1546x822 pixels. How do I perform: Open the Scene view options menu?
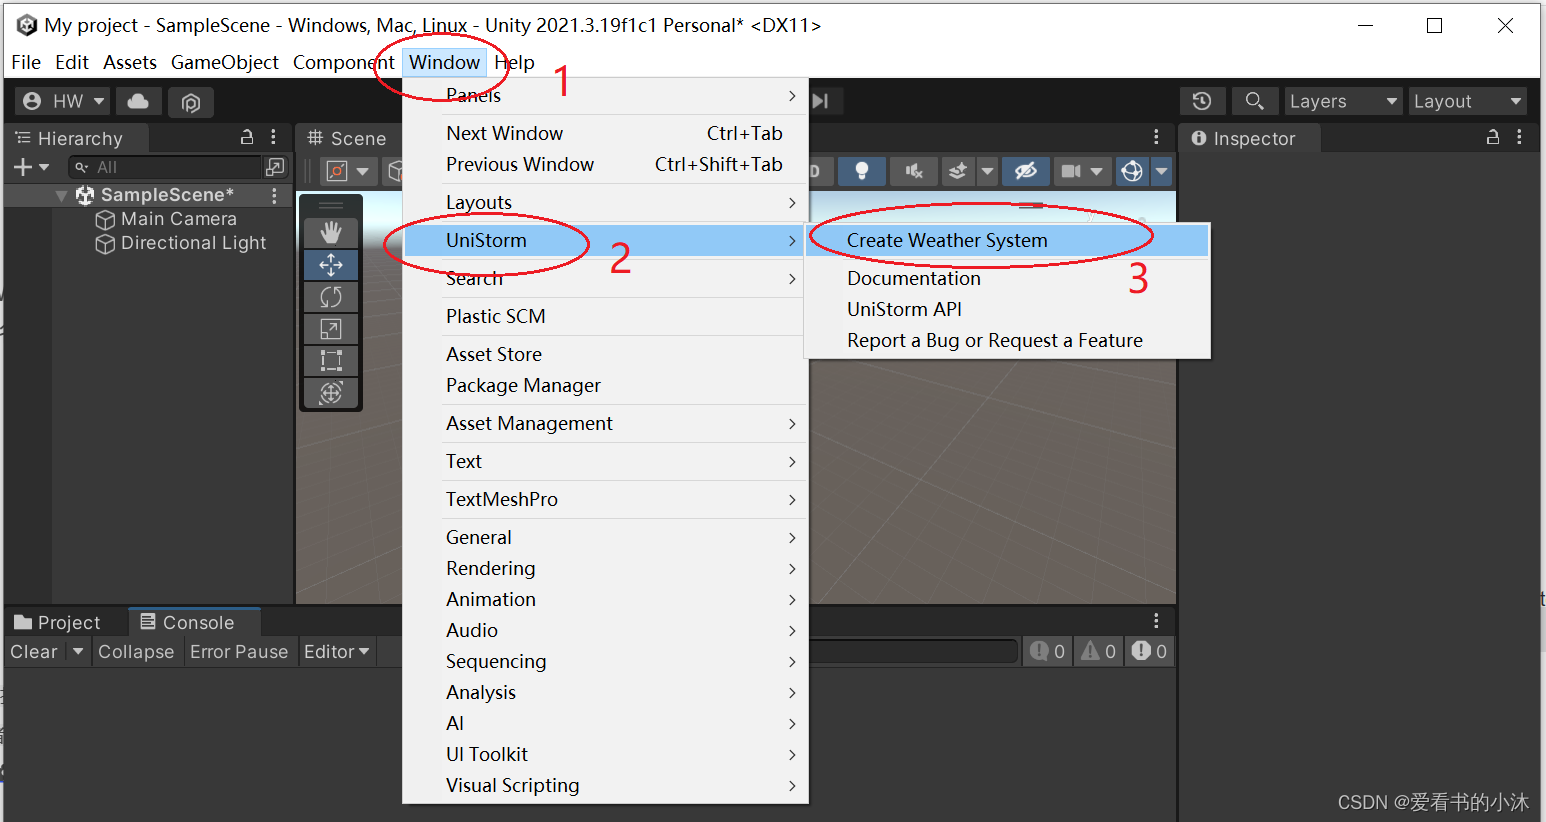click(x=1156, y=137)
